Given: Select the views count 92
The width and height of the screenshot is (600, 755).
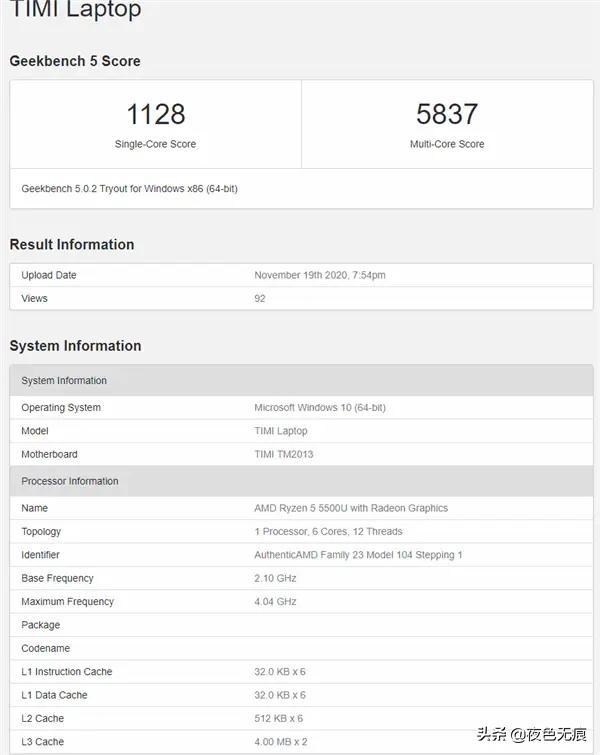Looking at the screenshot, I should point(260,299).
